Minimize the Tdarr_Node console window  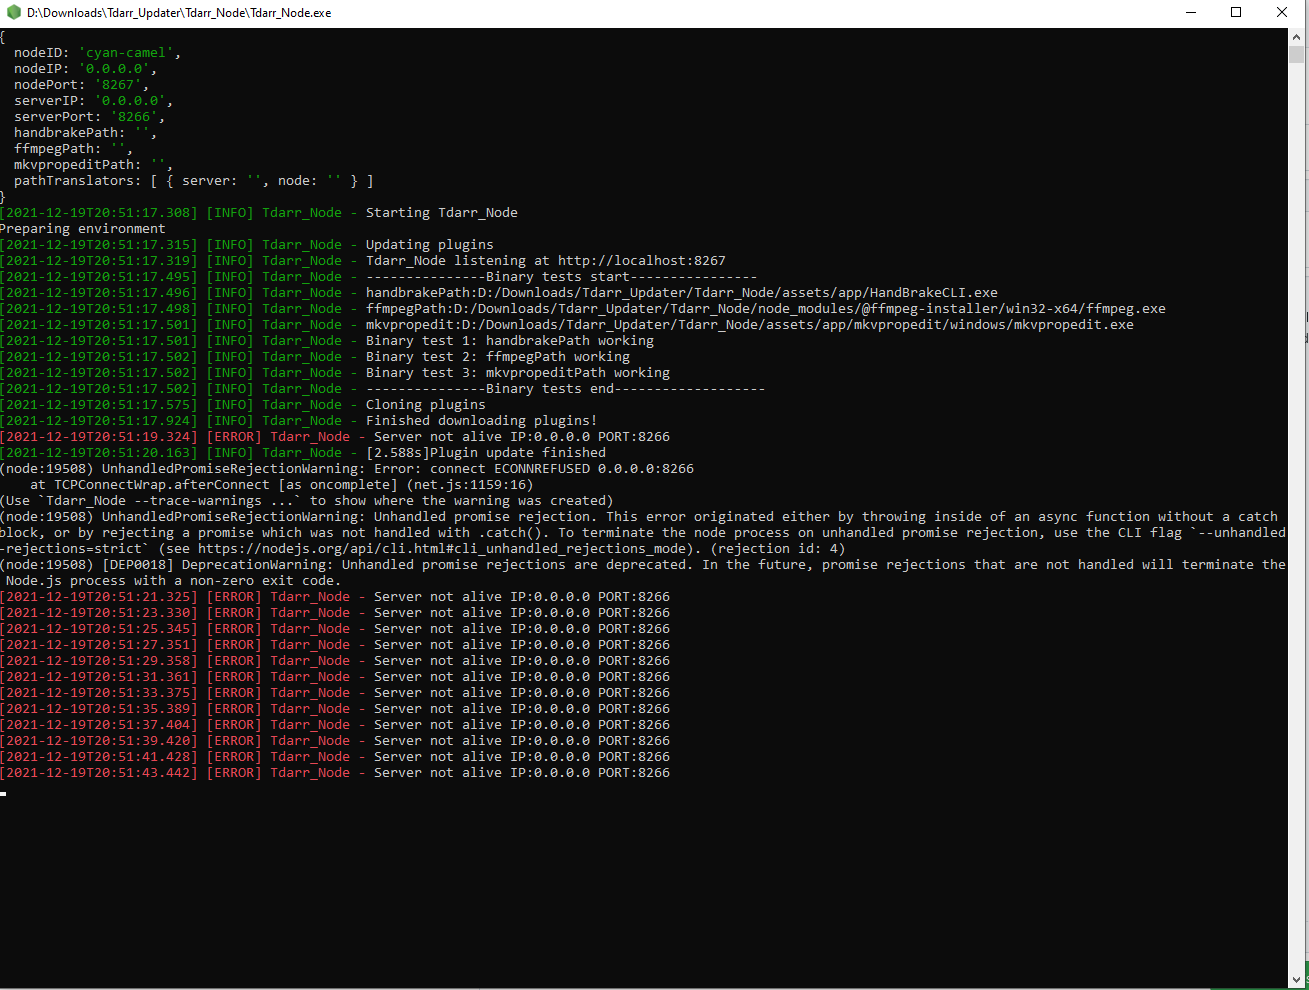(1190, 12)
